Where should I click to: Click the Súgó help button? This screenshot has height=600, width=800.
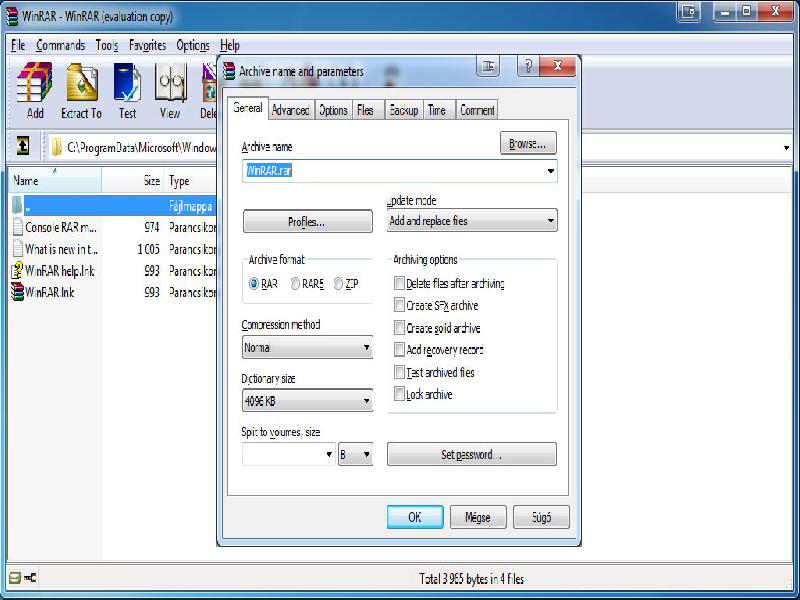click(x=541, y=517)
